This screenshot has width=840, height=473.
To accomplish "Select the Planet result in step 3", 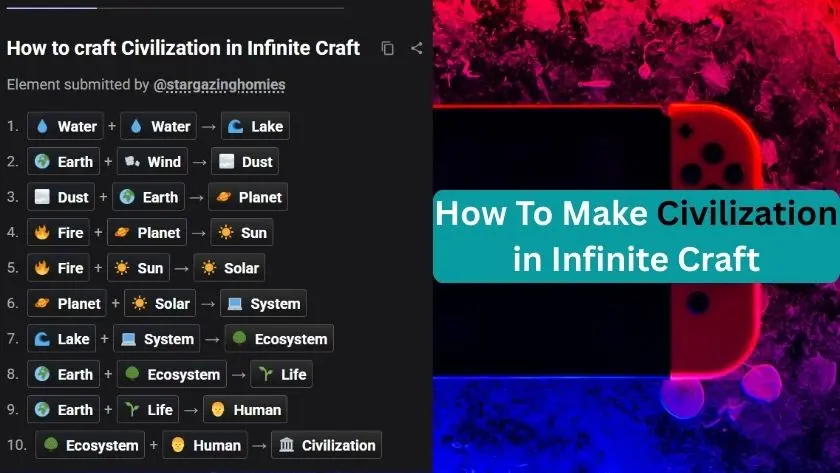I will 248,197.
